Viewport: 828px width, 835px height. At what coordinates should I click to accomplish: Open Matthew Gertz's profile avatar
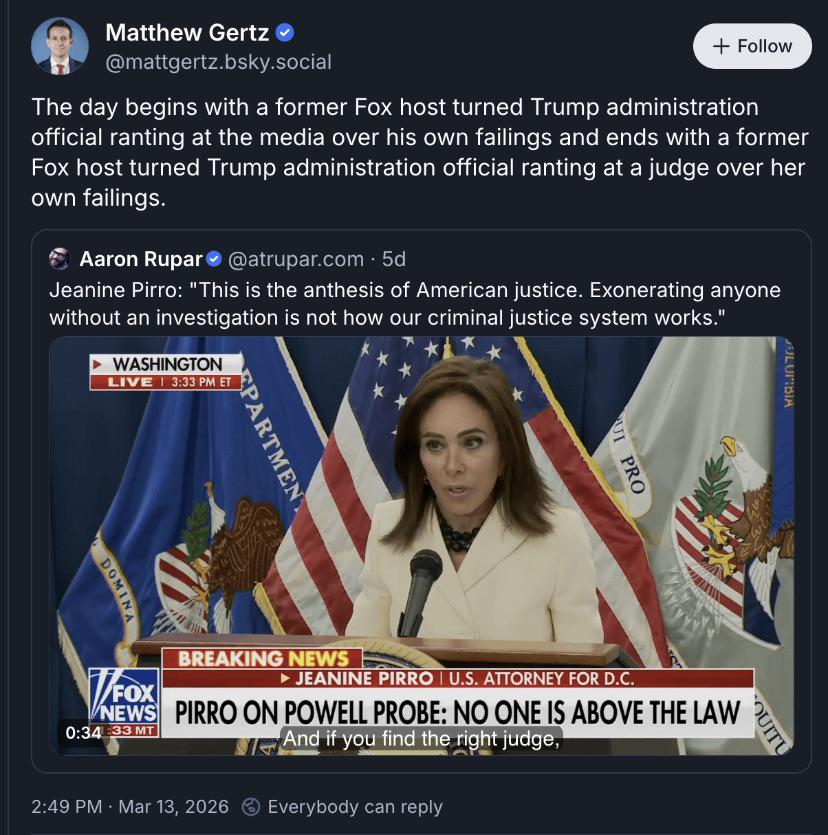(x=59, y=46)
